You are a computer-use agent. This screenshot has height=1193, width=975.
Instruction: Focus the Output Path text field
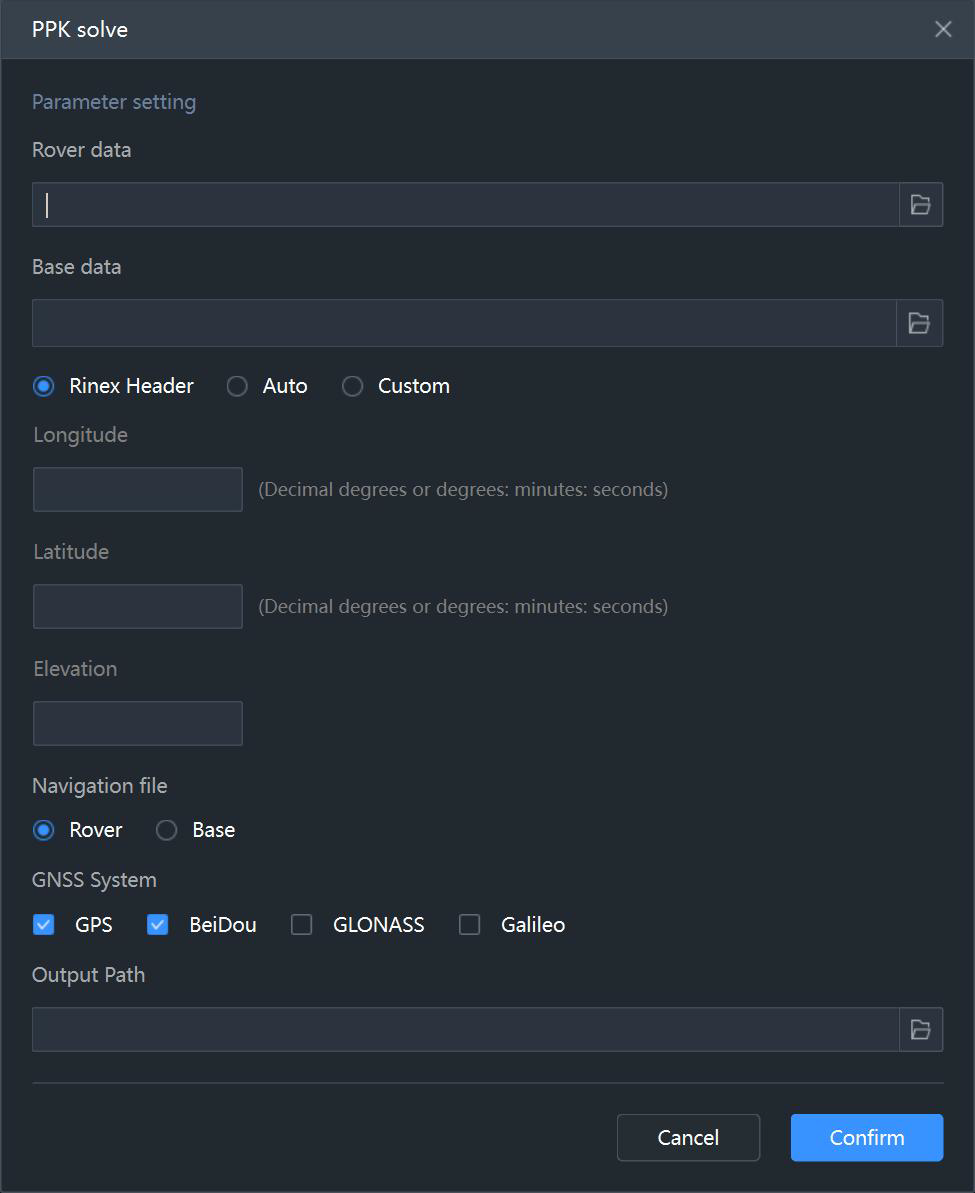tap(466, 1029)
